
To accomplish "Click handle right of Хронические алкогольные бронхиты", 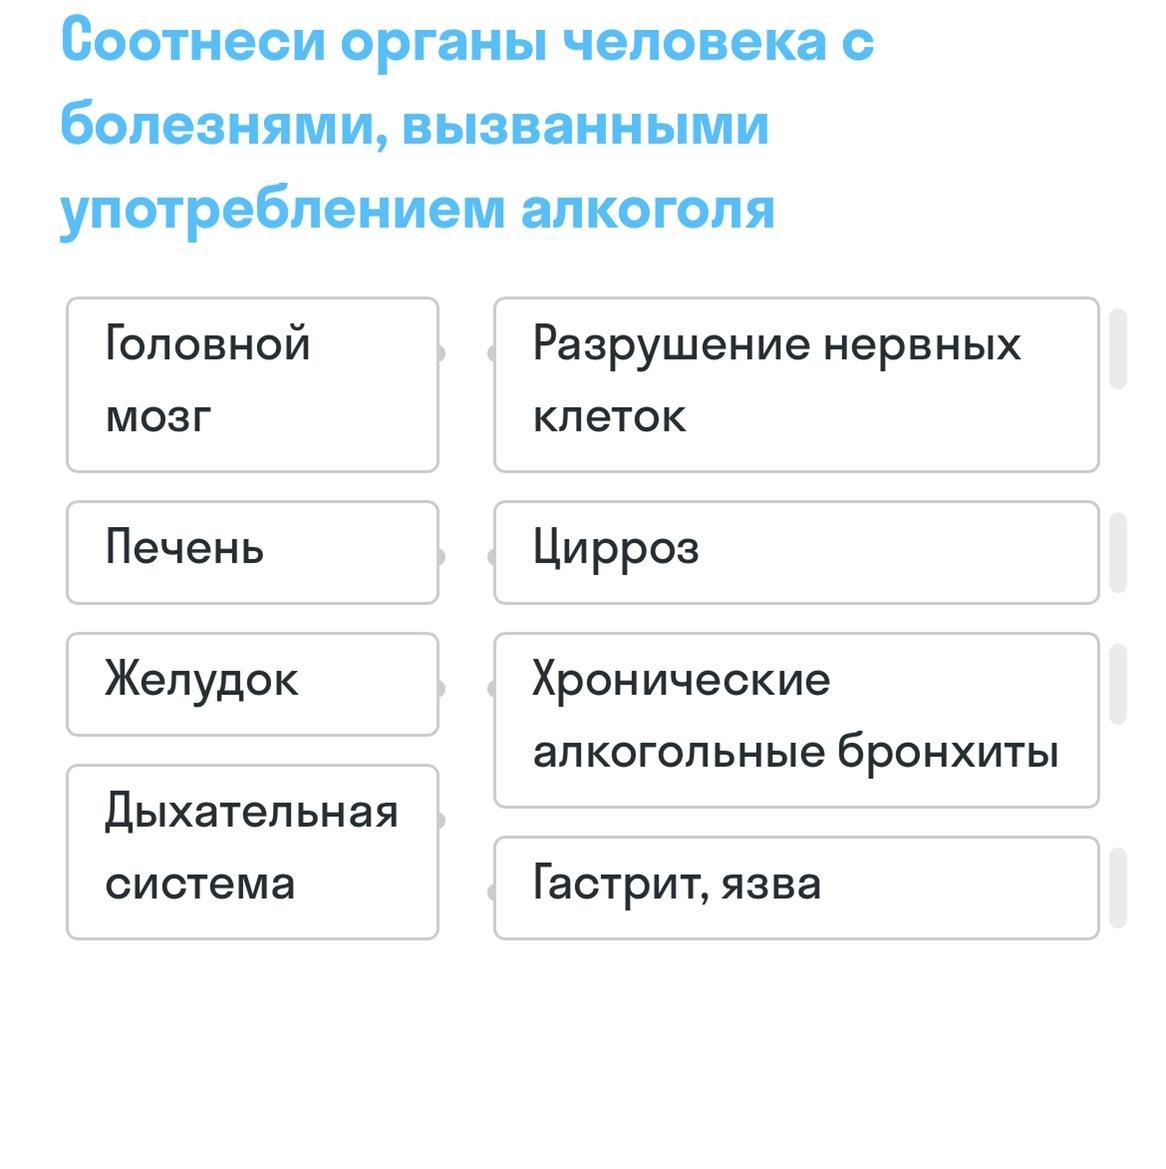I will 1119,684.
